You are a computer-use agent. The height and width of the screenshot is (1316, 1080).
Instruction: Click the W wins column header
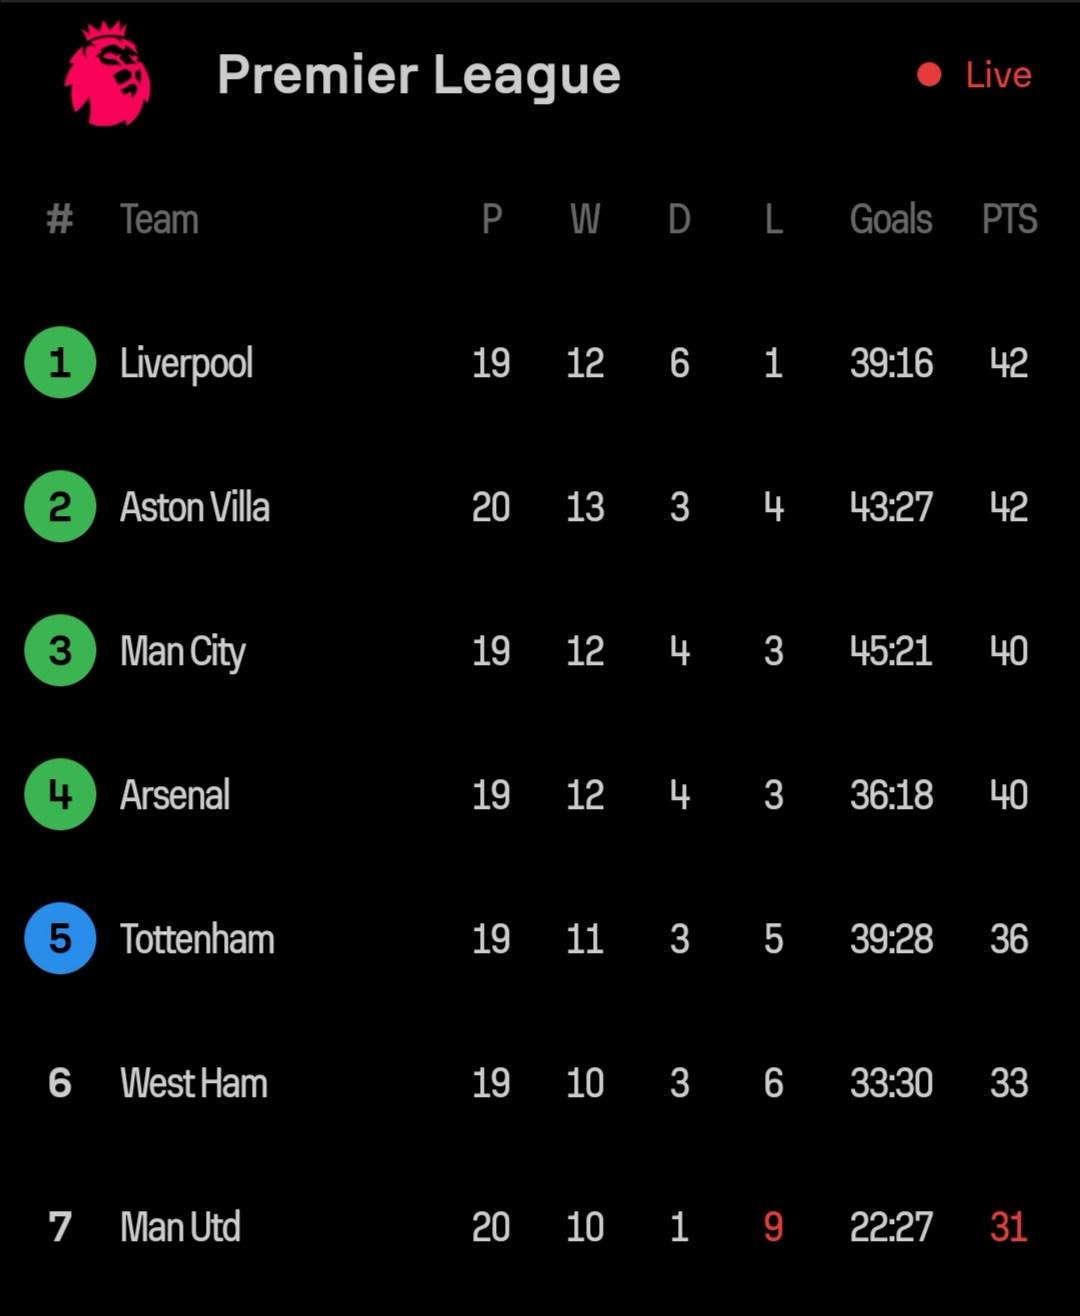point(585,219)
